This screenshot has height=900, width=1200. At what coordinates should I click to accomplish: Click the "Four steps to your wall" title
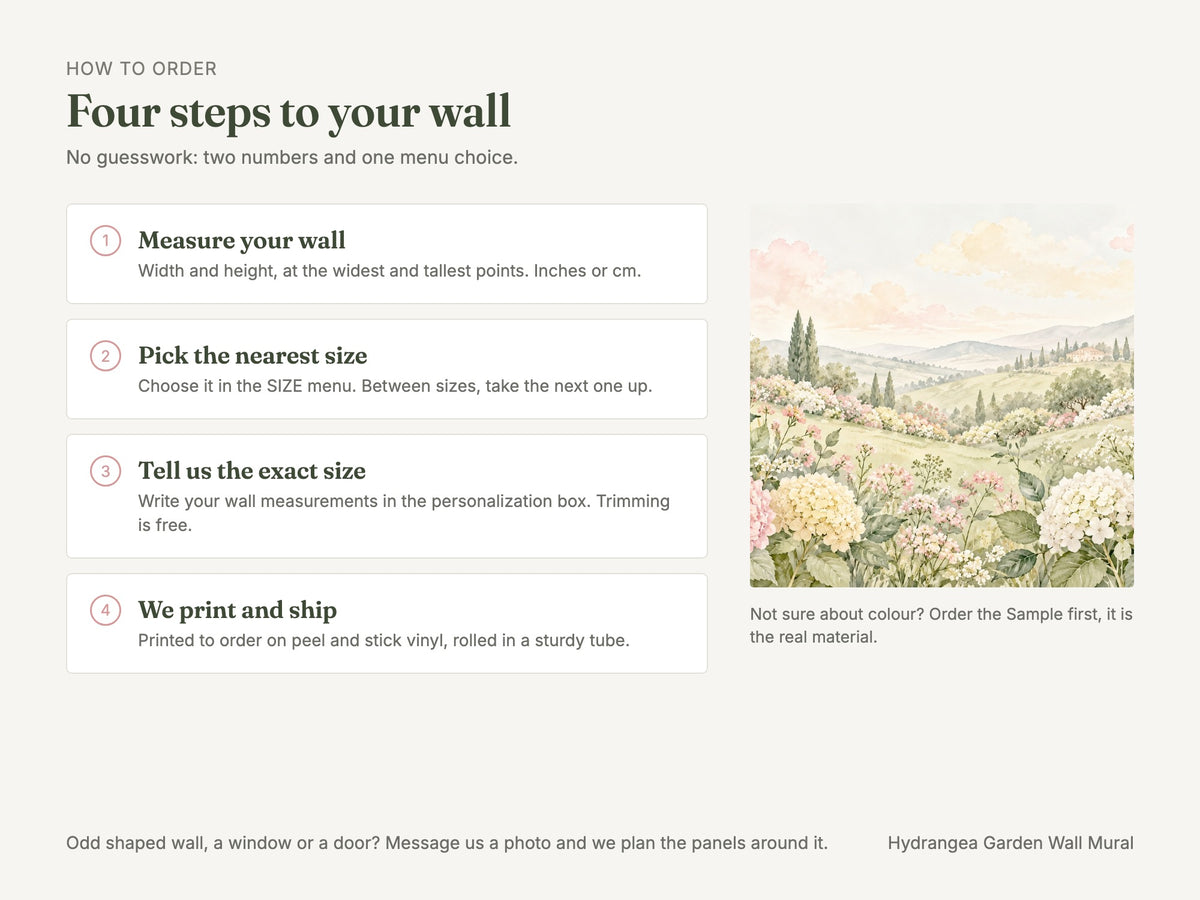[x=289, y=111]
